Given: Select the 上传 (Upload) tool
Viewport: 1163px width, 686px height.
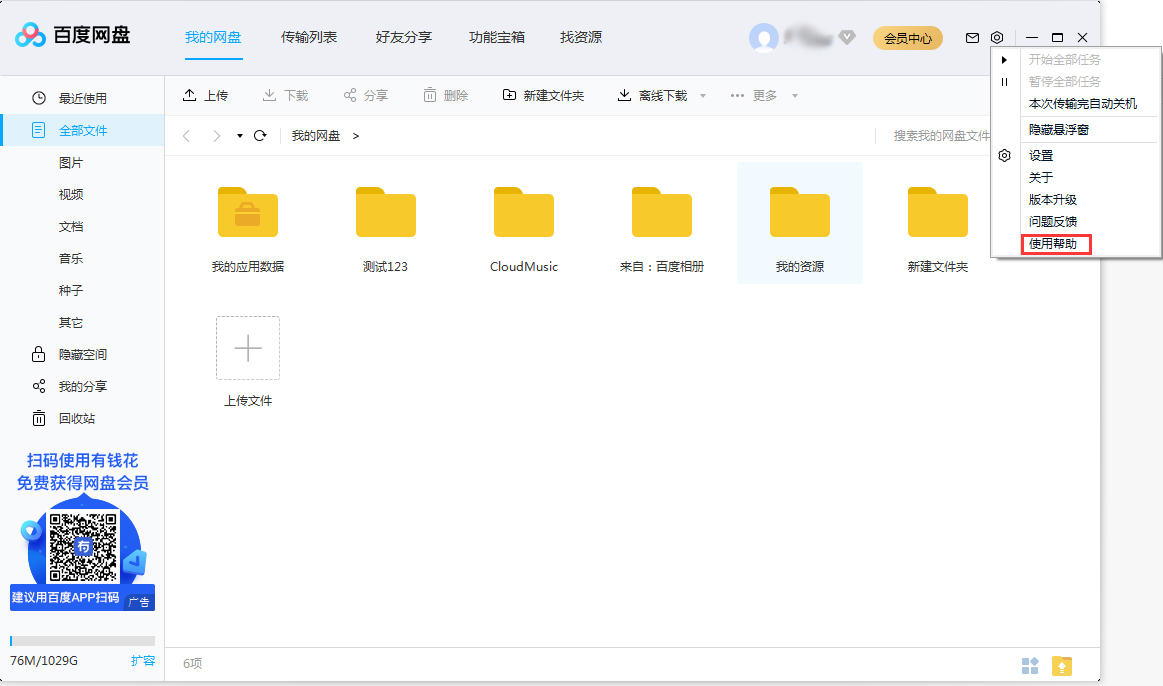Looking at the screenshot, I should 206,95.
